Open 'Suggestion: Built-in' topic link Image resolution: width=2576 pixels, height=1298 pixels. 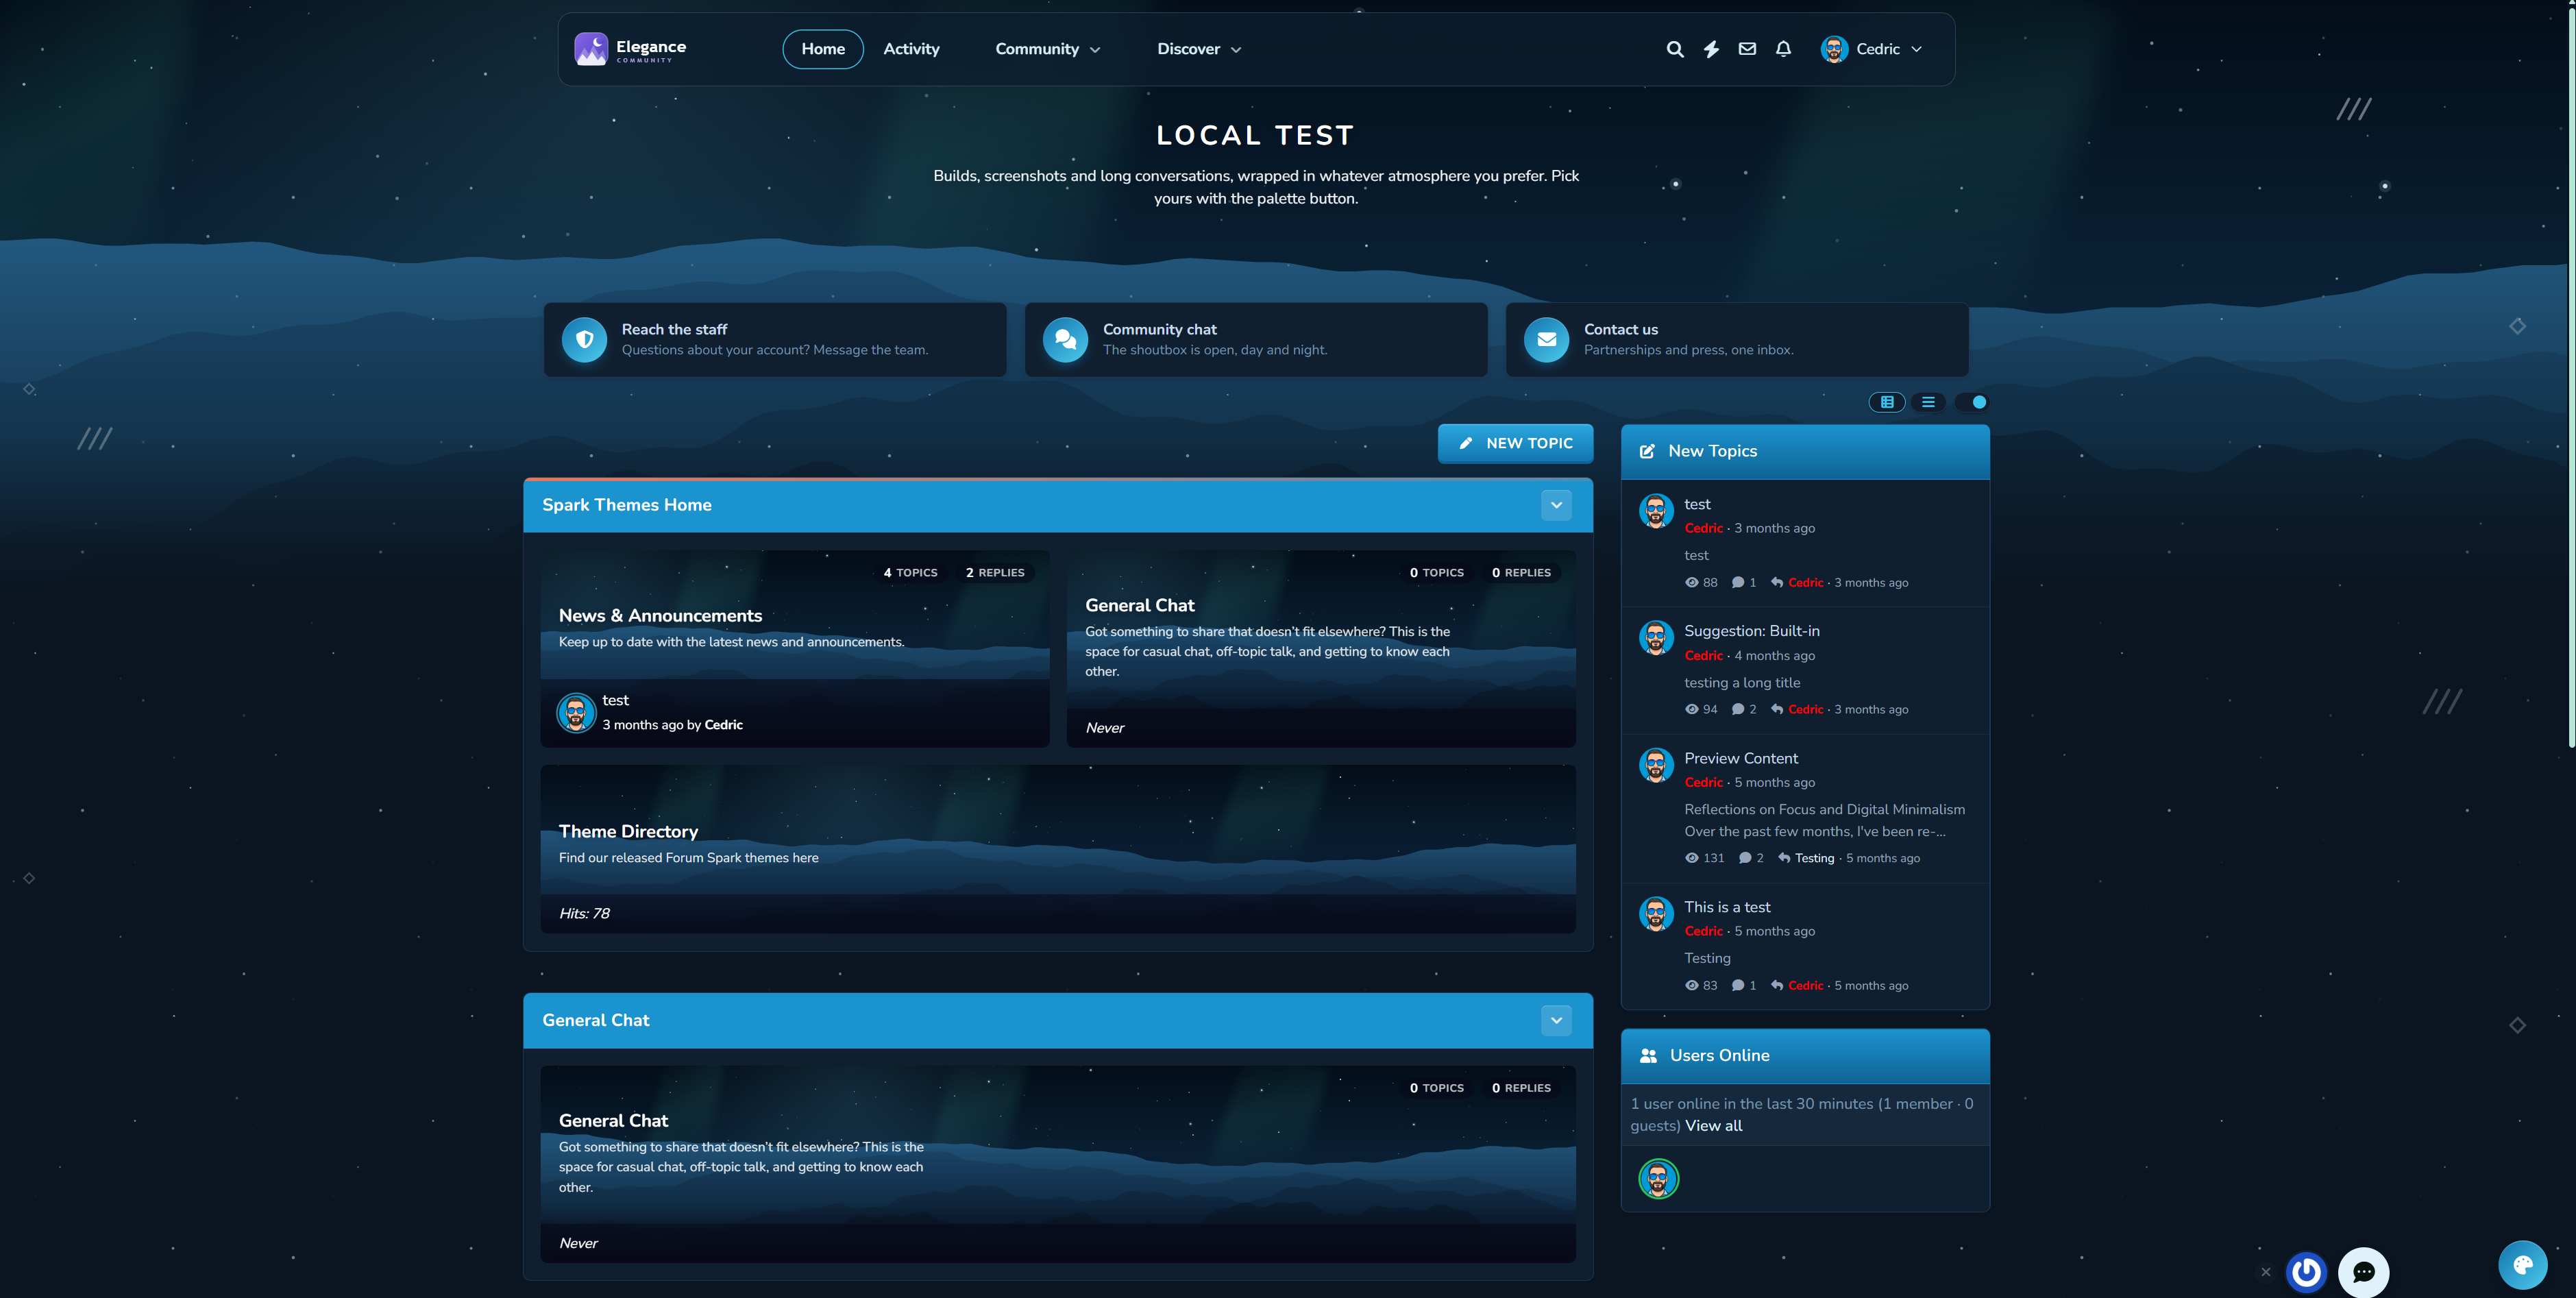[x=1751, y=631]
